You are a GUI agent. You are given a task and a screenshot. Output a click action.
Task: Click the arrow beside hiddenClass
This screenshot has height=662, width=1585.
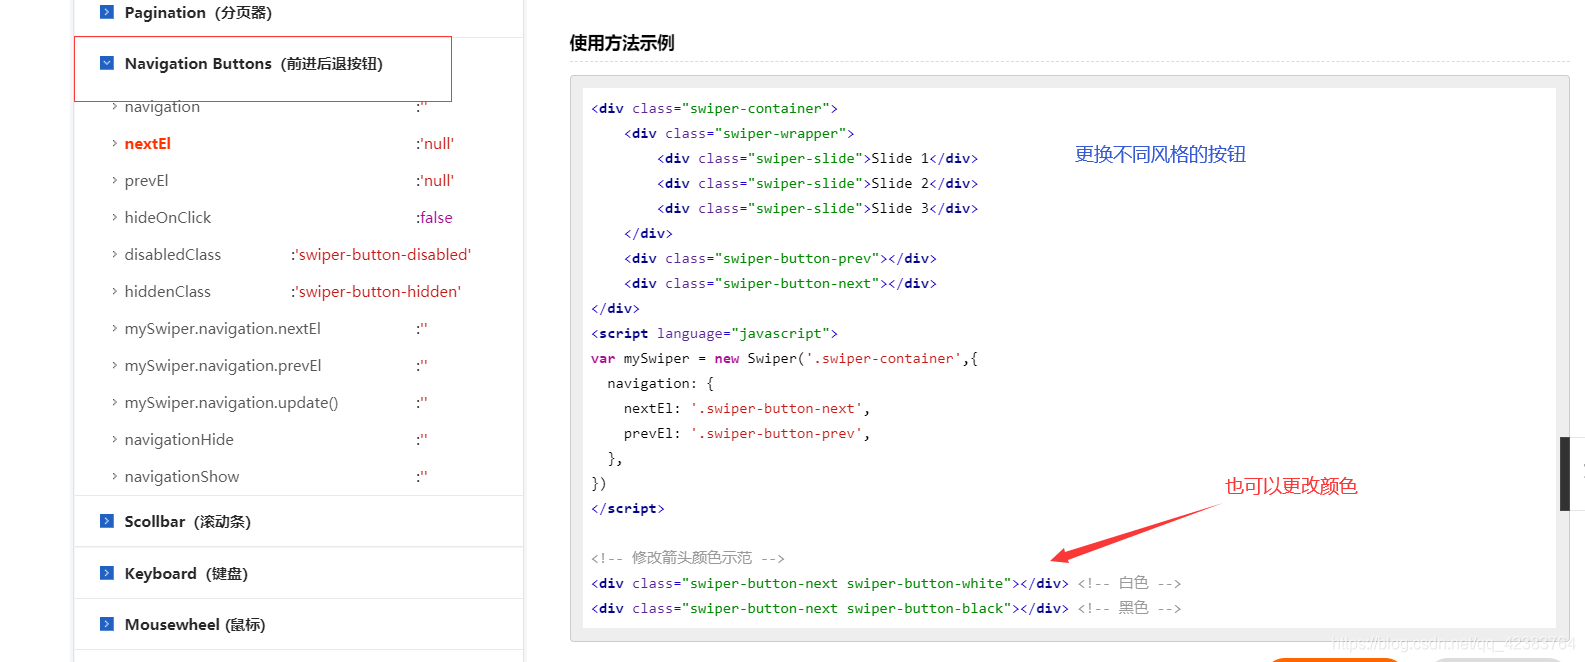point(114,291)
